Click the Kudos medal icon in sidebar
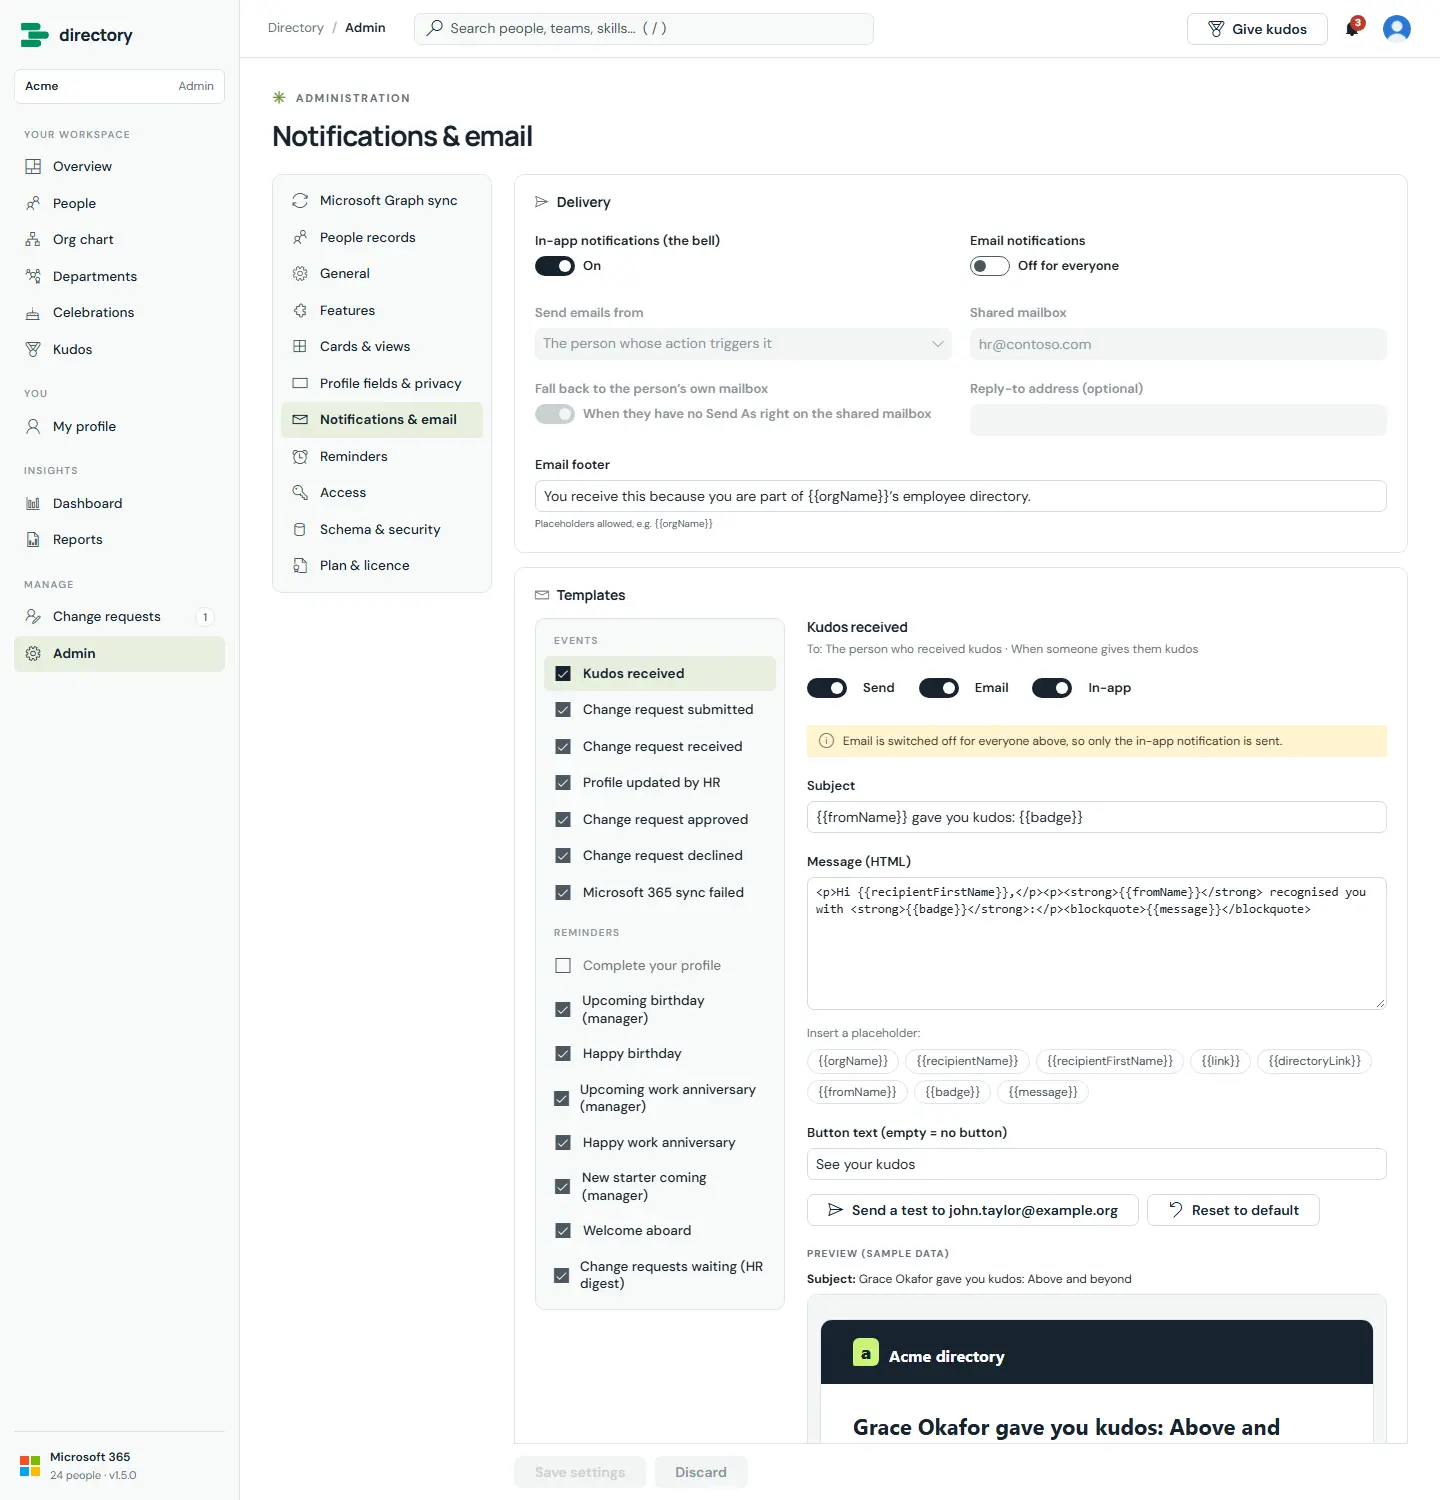This screenshot has width=1440, height=1500. point(33,349)
